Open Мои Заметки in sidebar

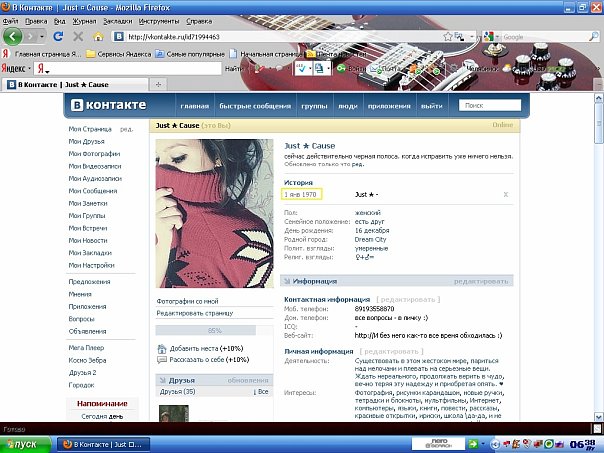(88, 203)
